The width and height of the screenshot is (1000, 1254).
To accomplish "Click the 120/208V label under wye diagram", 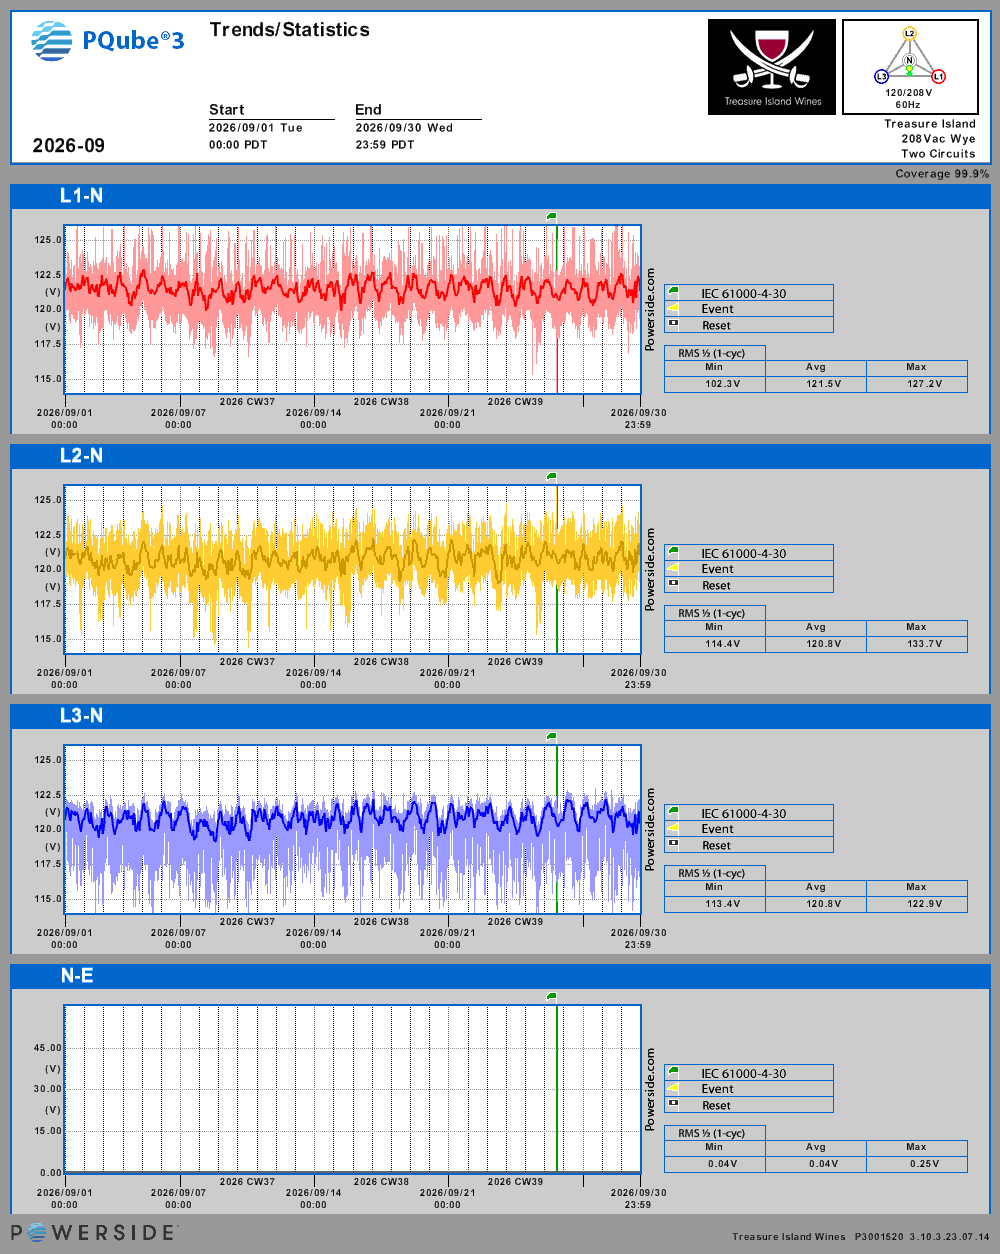I will pos(908,93).
